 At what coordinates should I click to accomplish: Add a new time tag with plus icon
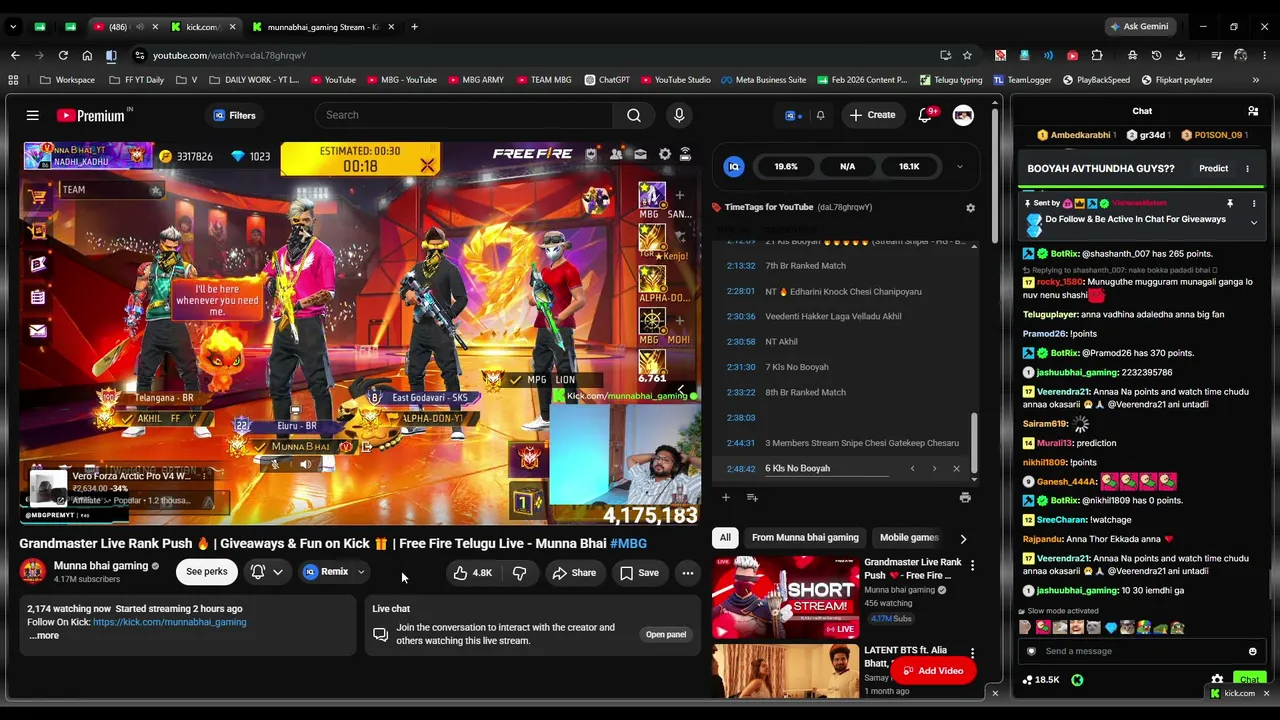coord(726,497)
